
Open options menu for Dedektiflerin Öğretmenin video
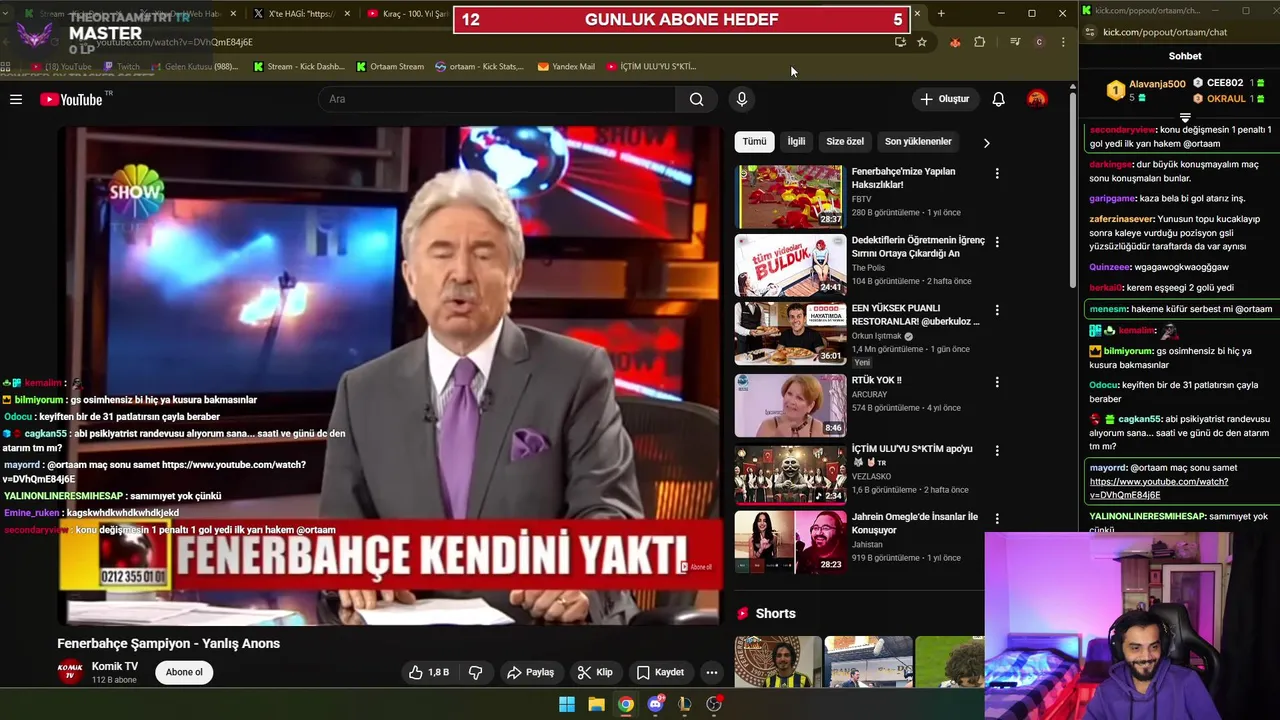[997, 242]
